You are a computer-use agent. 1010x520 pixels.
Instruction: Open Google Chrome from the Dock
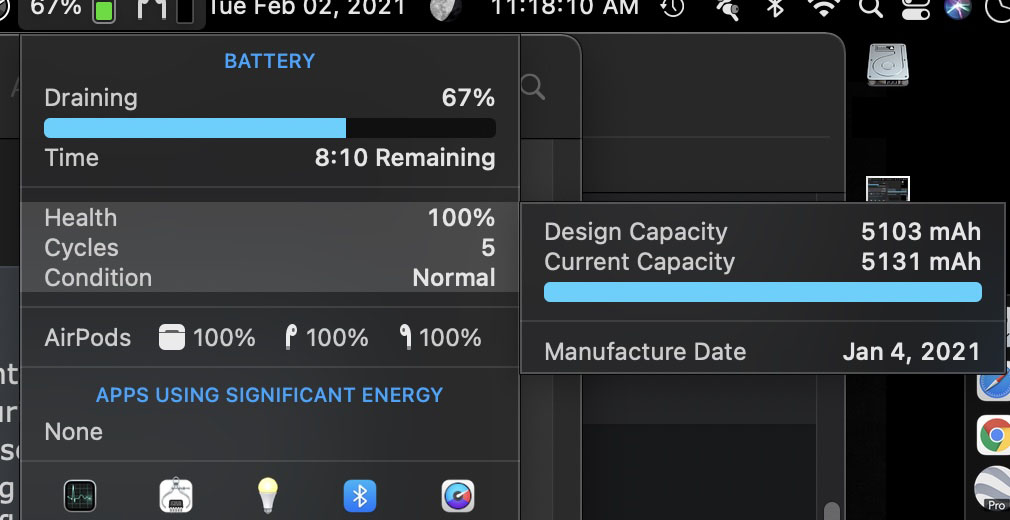click(993, 435)
